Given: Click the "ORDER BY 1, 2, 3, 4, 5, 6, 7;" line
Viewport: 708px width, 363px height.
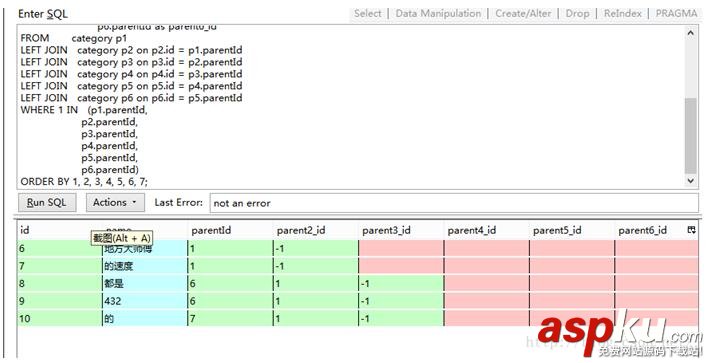Looking at the screenshot, I should click(x=84, y=182).
